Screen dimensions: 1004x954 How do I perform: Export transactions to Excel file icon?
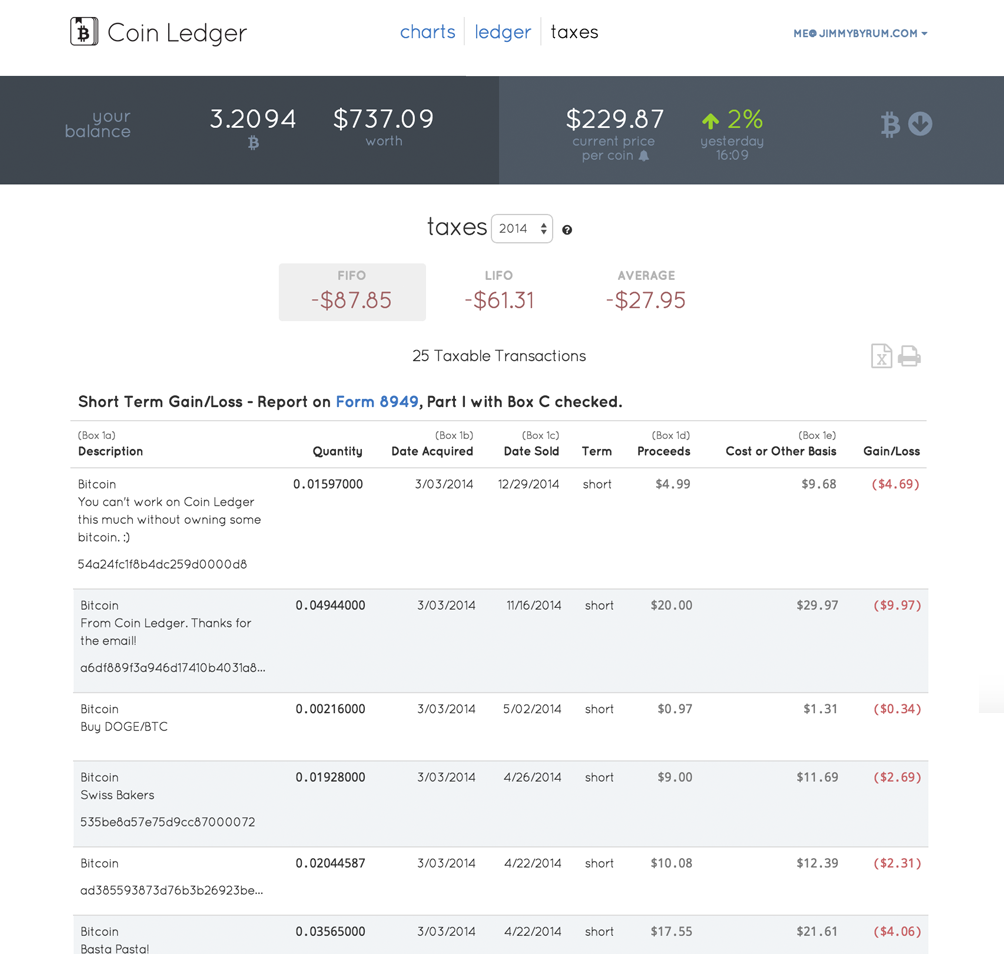click(881, 356)
